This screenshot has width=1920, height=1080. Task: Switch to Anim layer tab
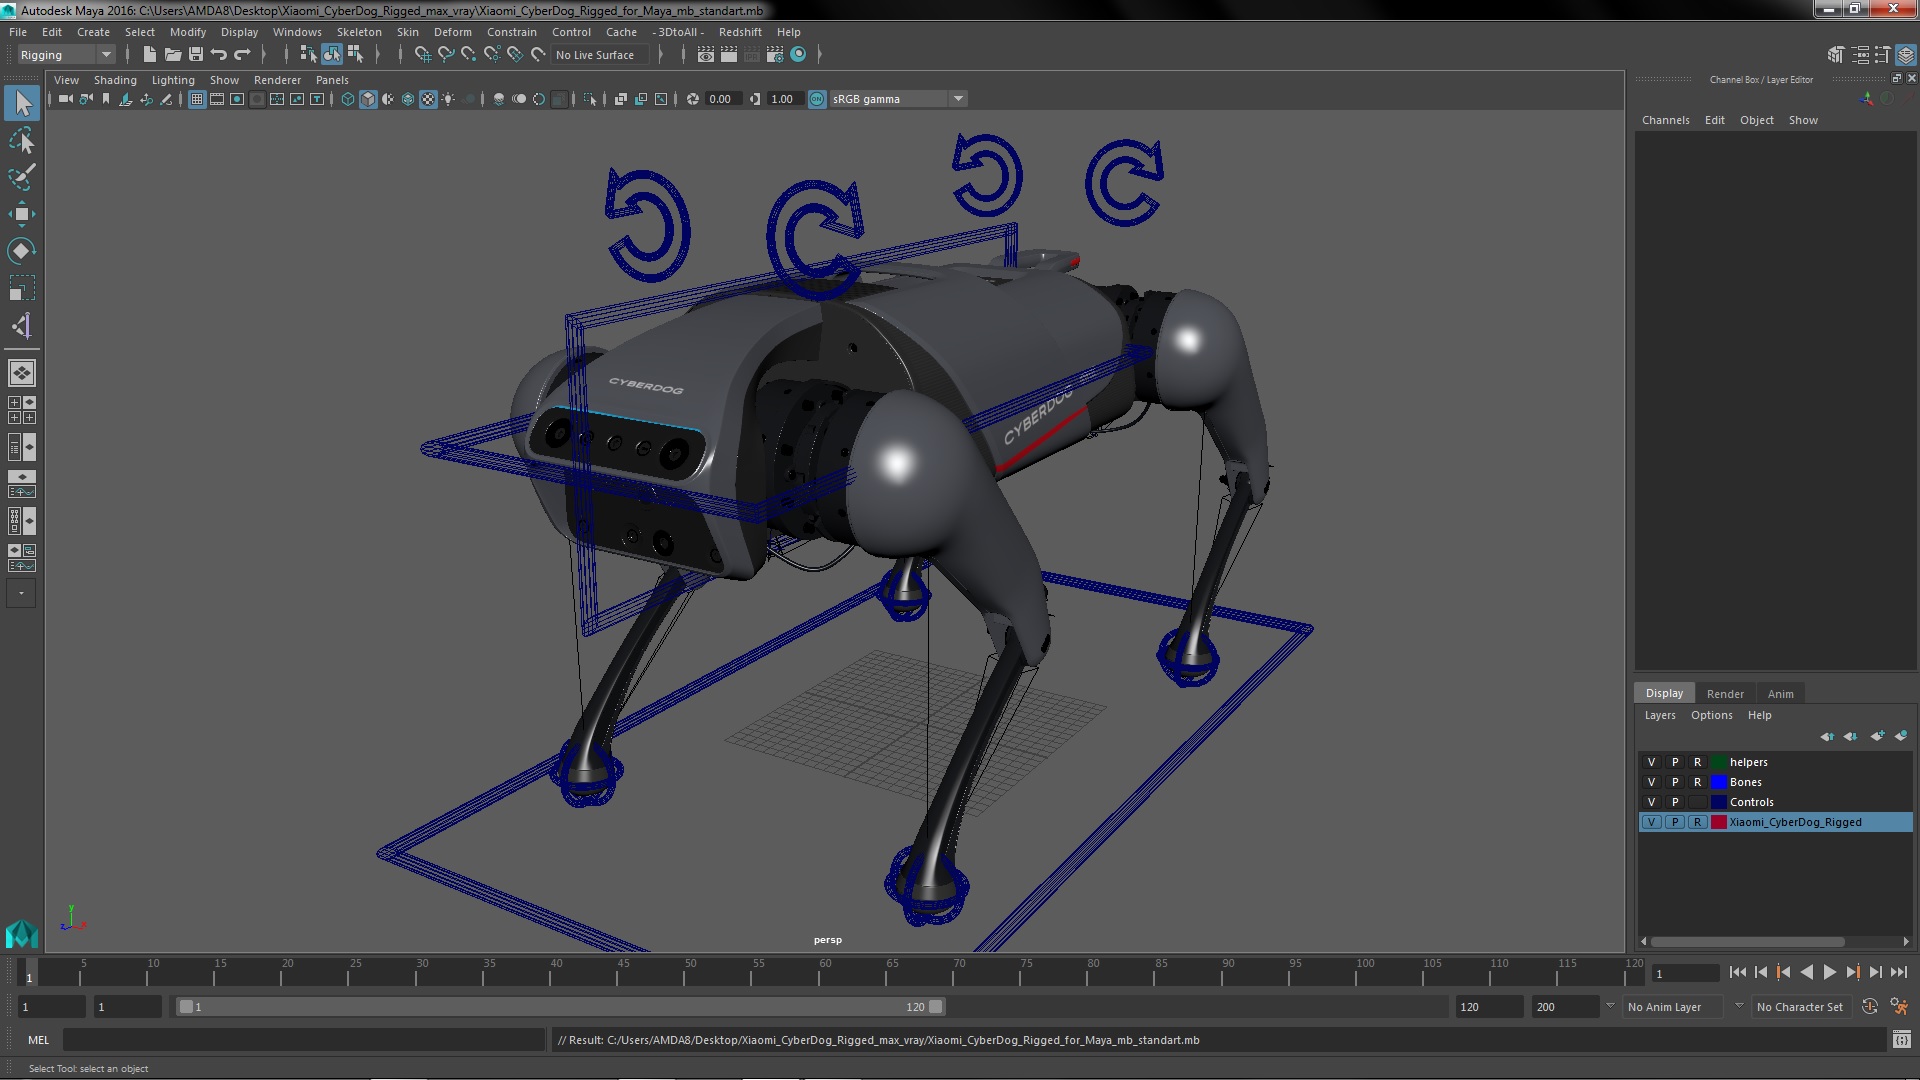[1780, 694]
